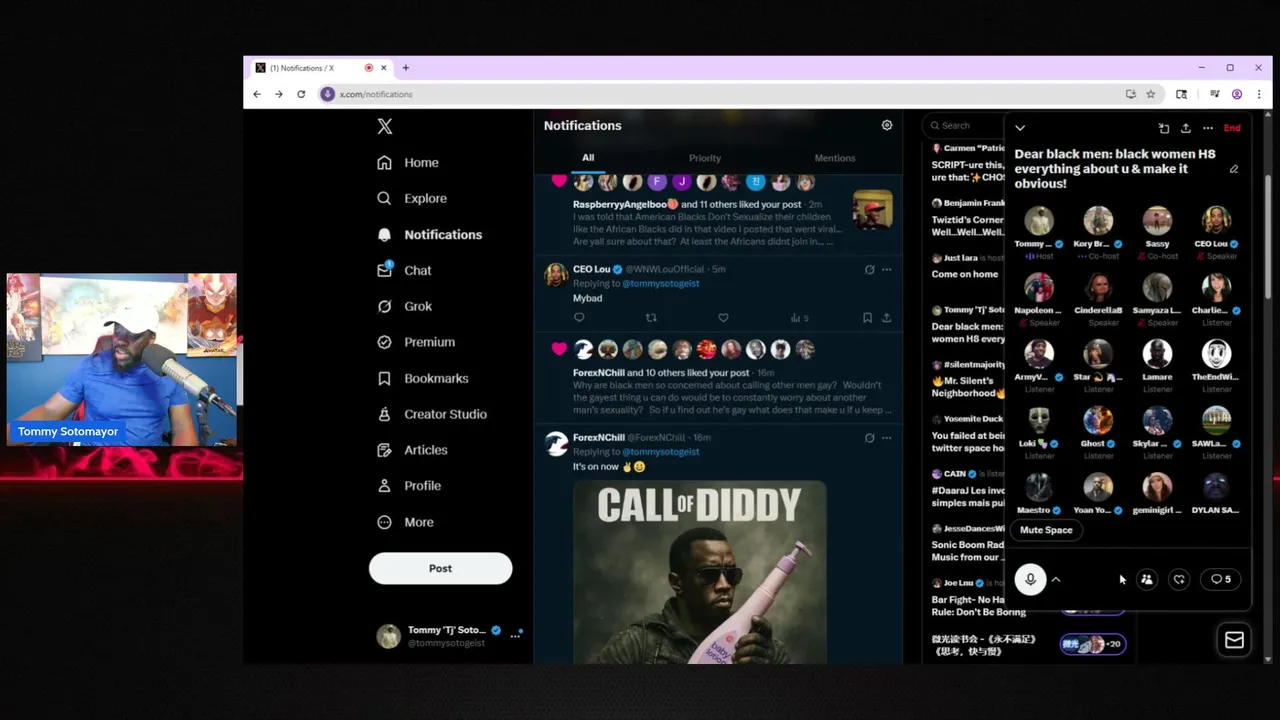Open the Messages envelope icon
The height and width of the screenshot is (720, 1280).
click(1234, 640)
